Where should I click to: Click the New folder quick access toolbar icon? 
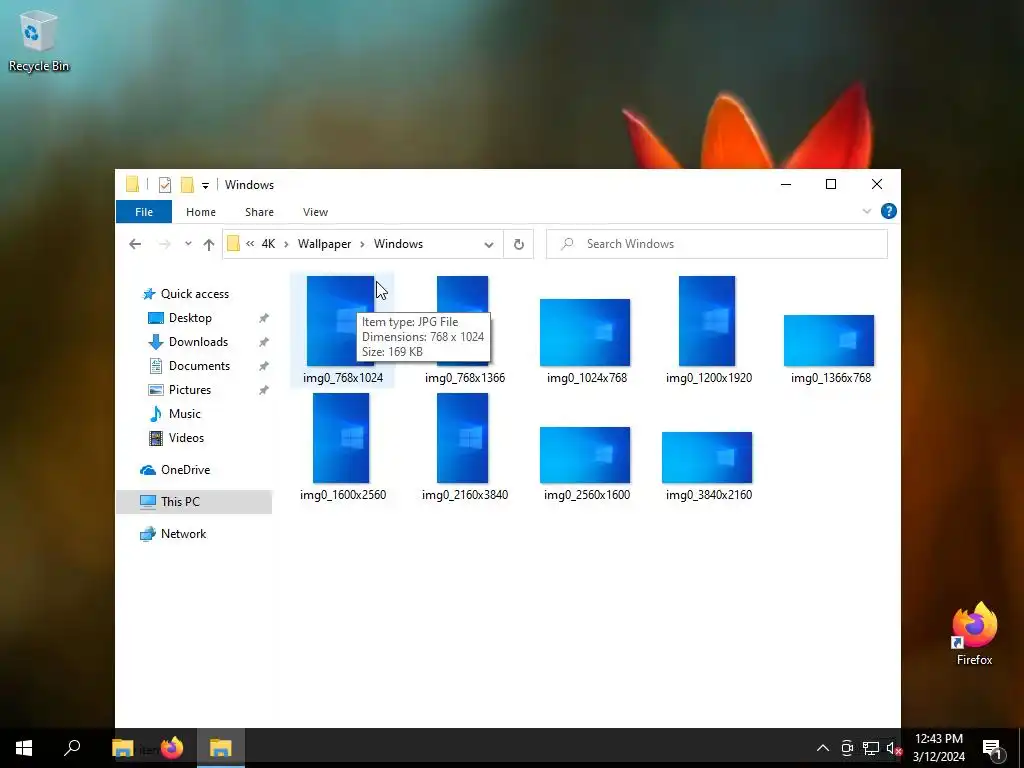187,185
